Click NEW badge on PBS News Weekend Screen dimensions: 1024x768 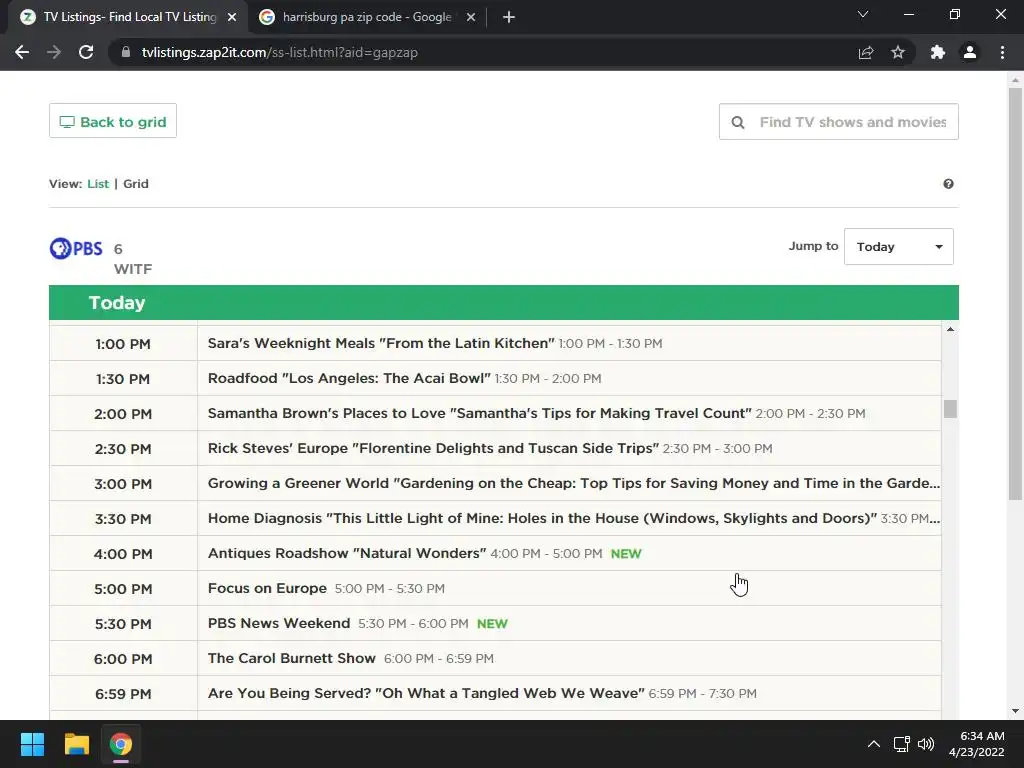pyautogui.click(x=492, y=624)
